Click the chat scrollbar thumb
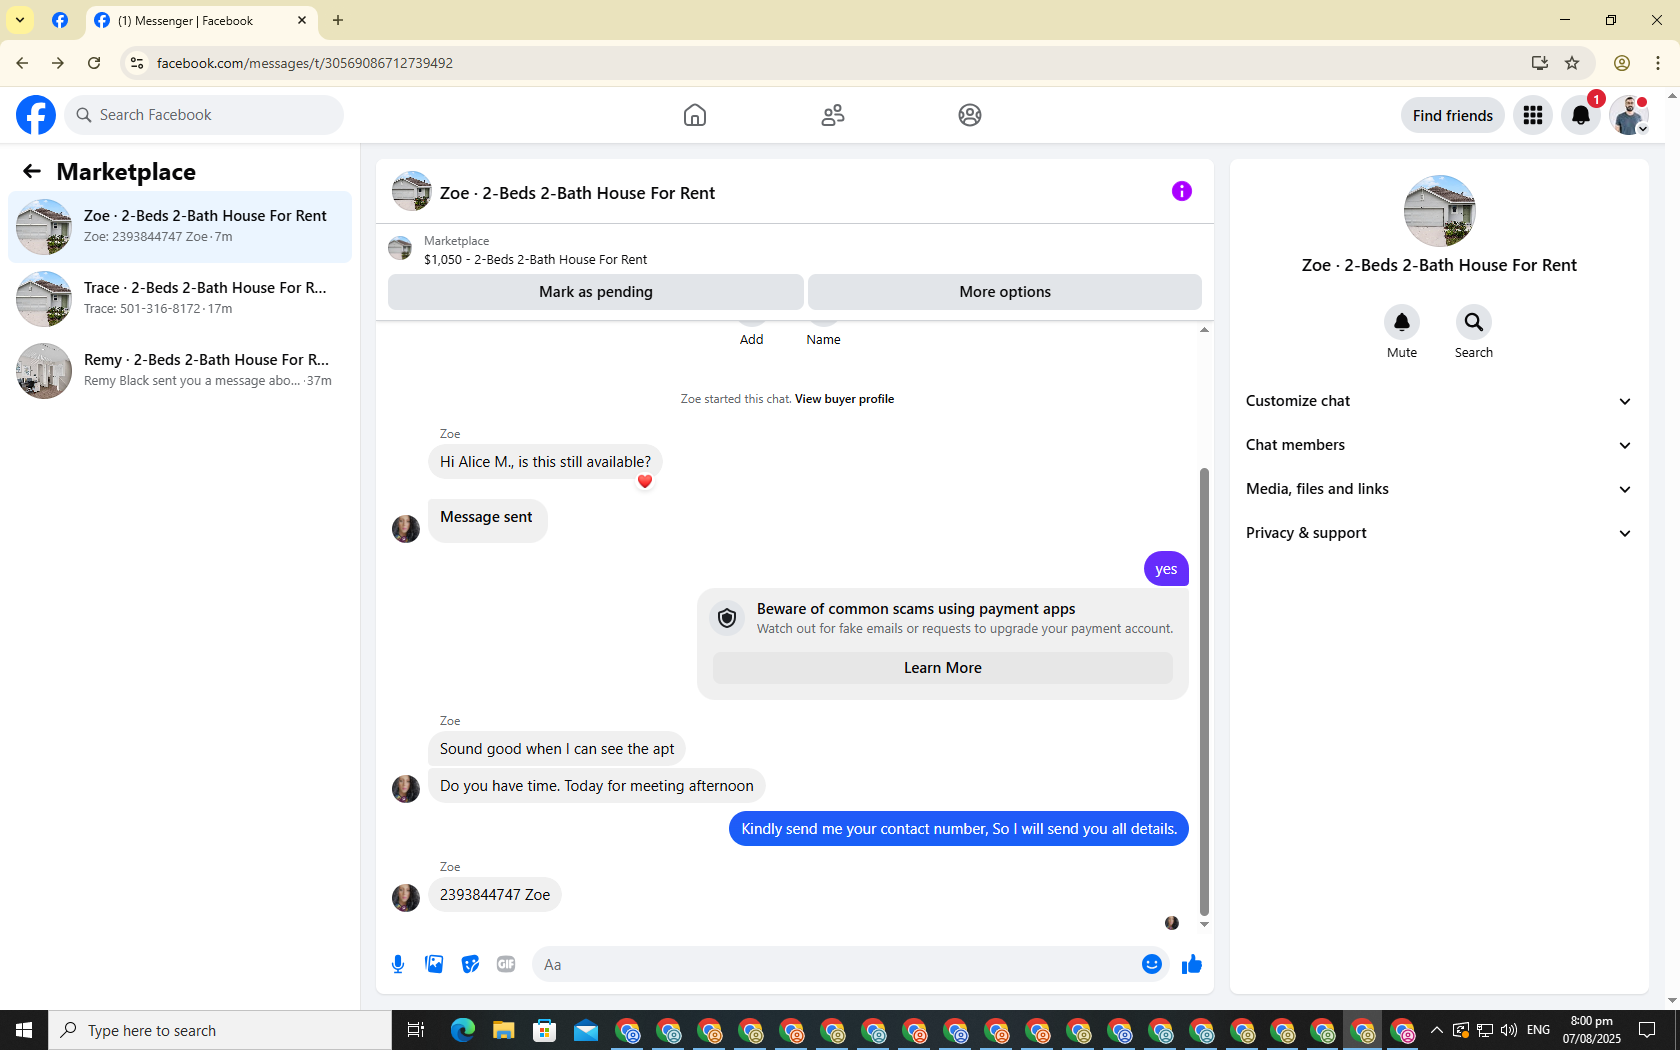Image resolution: width=1680 pixels, height=1050 pixels. click(1204, 692)
